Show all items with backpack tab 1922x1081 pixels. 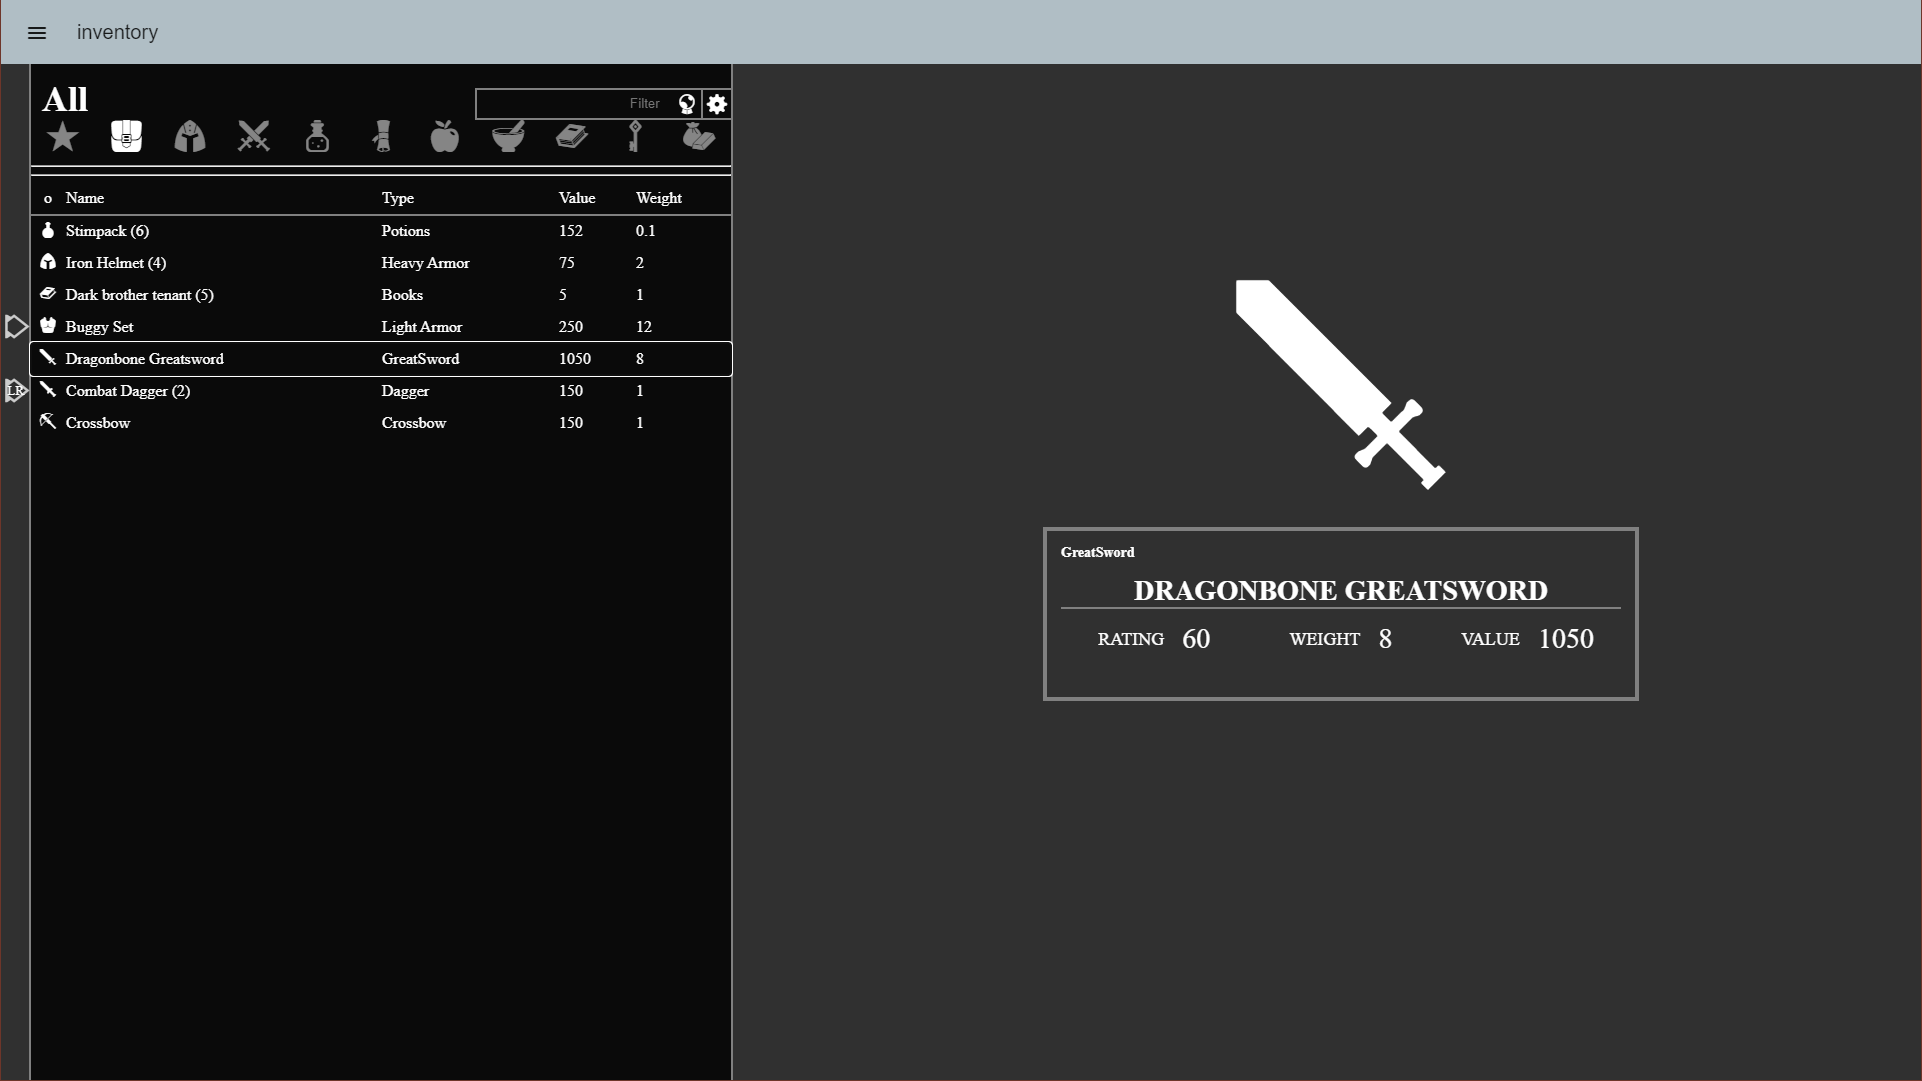[x=126, y=137]
